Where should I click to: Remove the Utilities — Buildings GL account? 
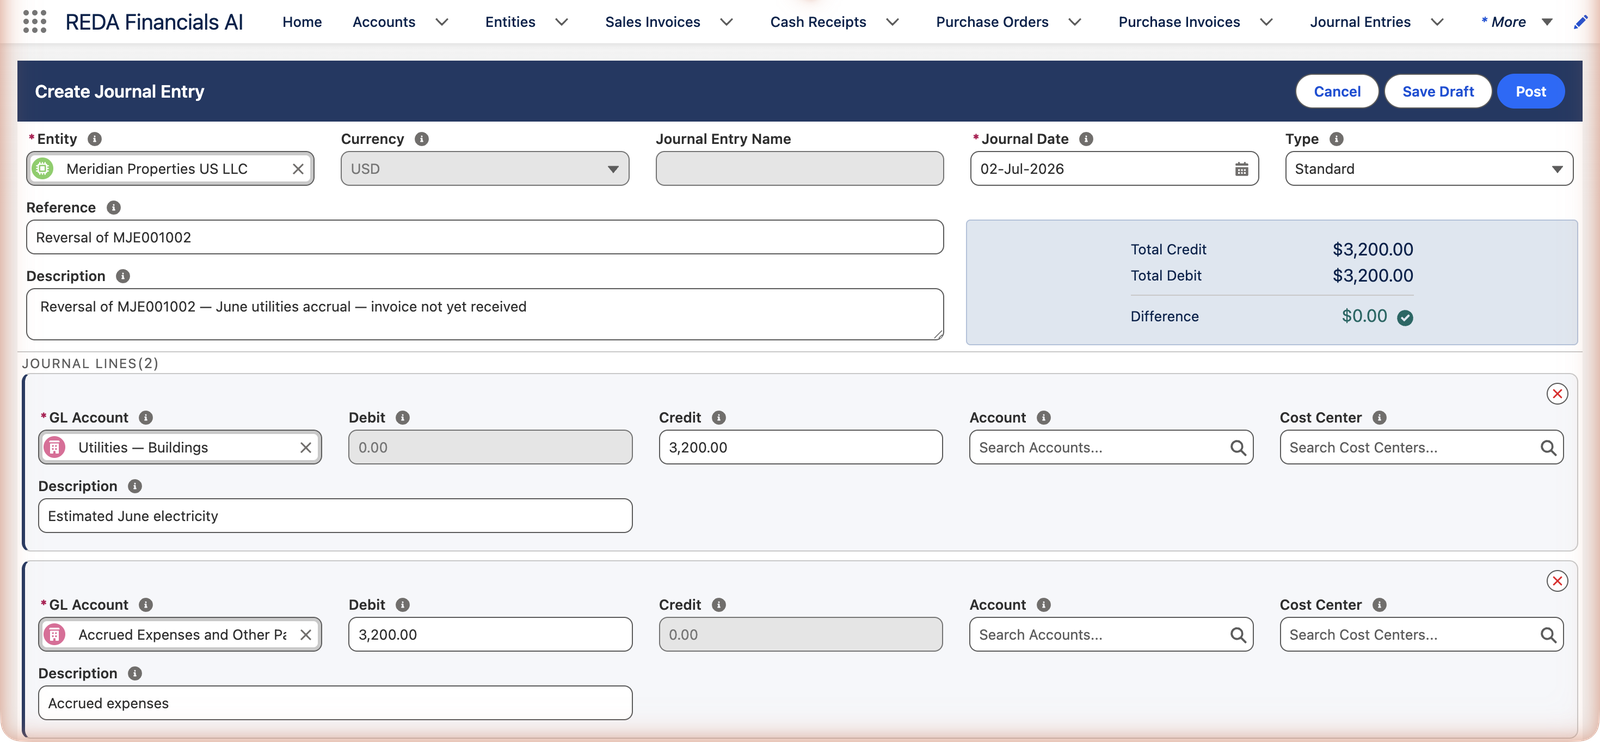(306, 448)
